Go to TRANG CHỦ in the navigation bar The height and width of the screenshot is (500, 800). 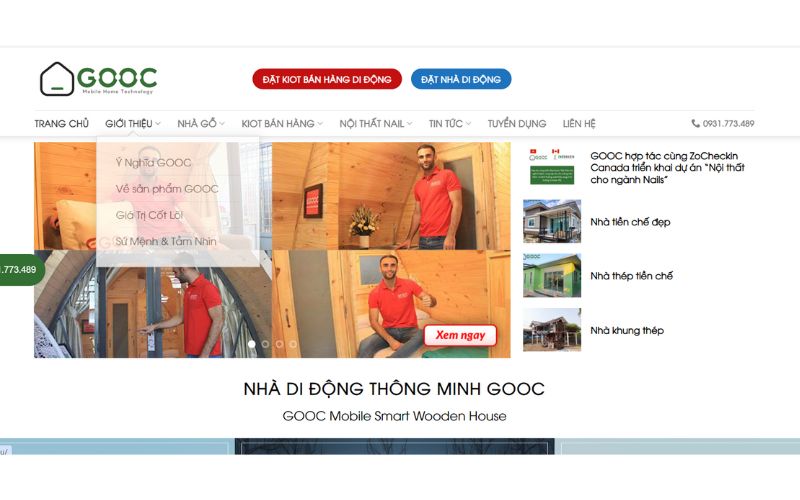point(62,123)
